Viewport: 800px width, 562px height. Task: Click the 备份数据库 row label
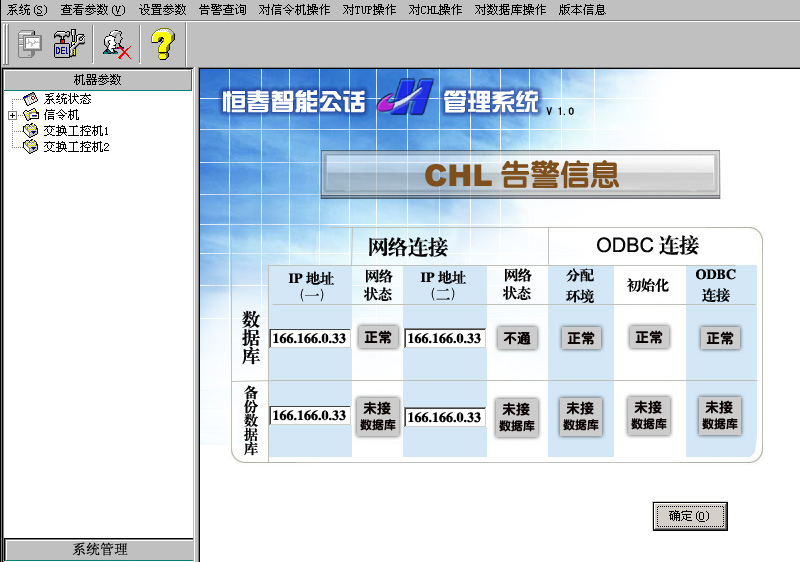[x=251, y=420]
